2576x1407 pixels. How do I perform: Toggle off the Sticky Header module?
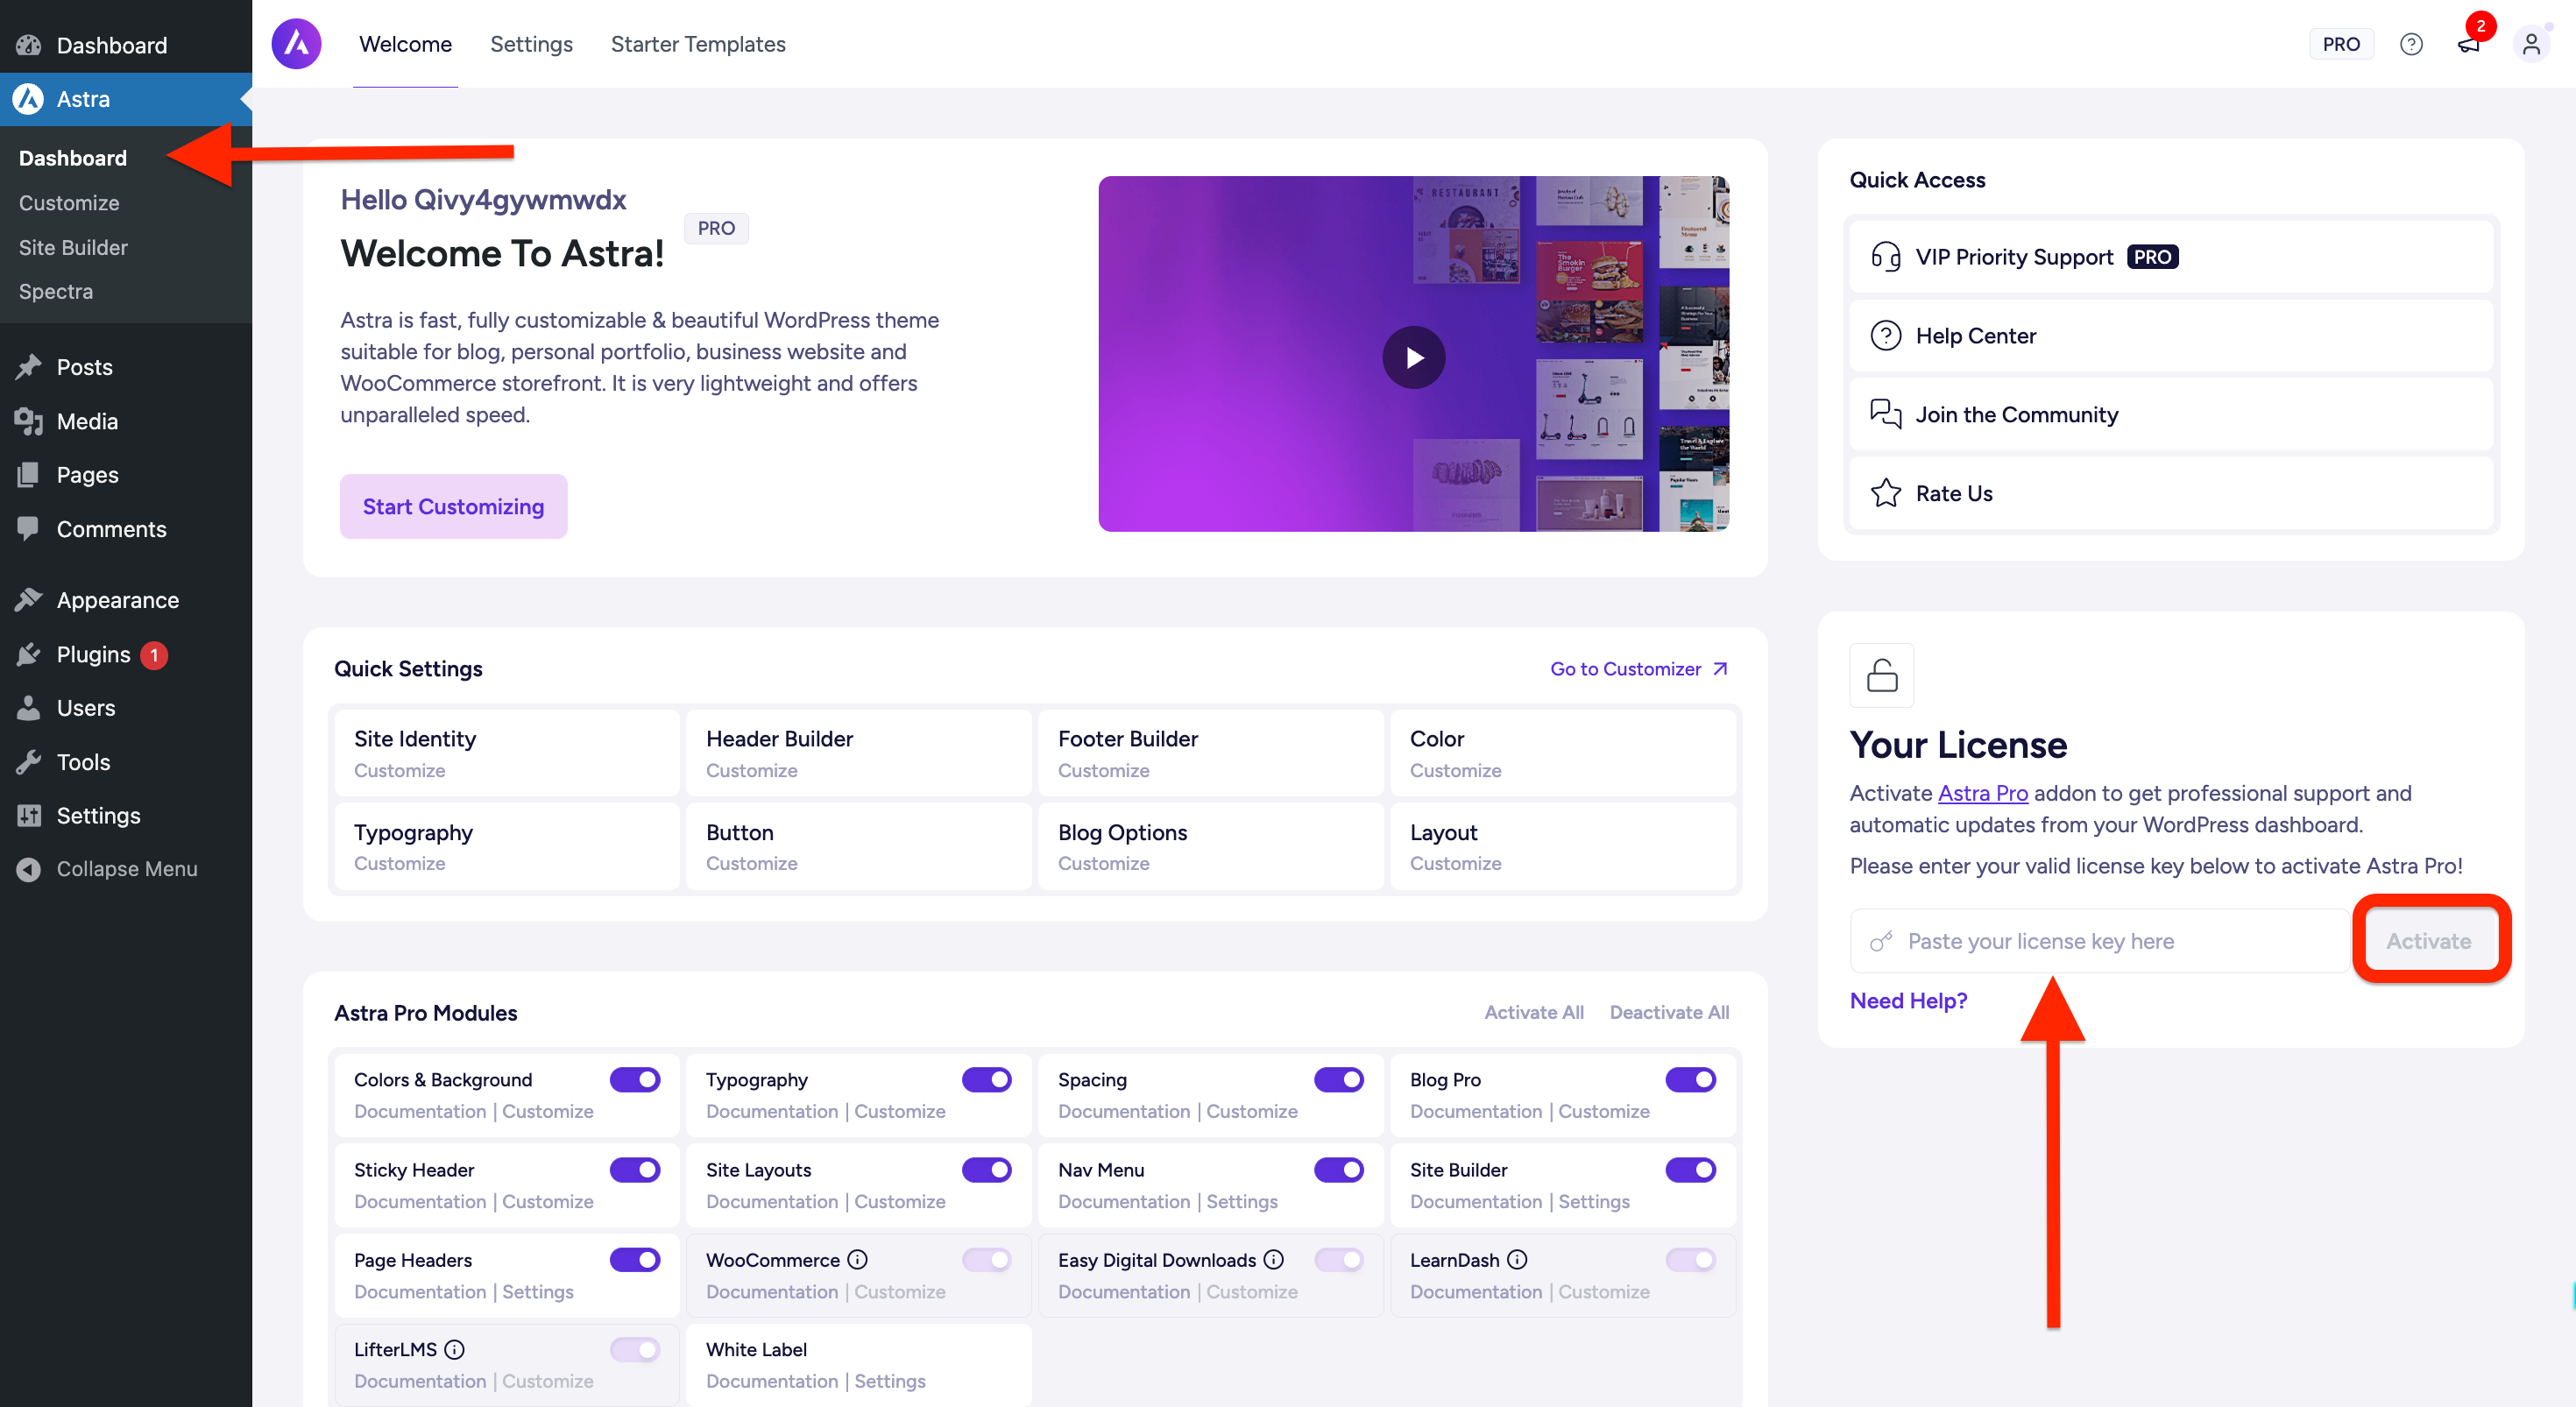coord(635,1169)
